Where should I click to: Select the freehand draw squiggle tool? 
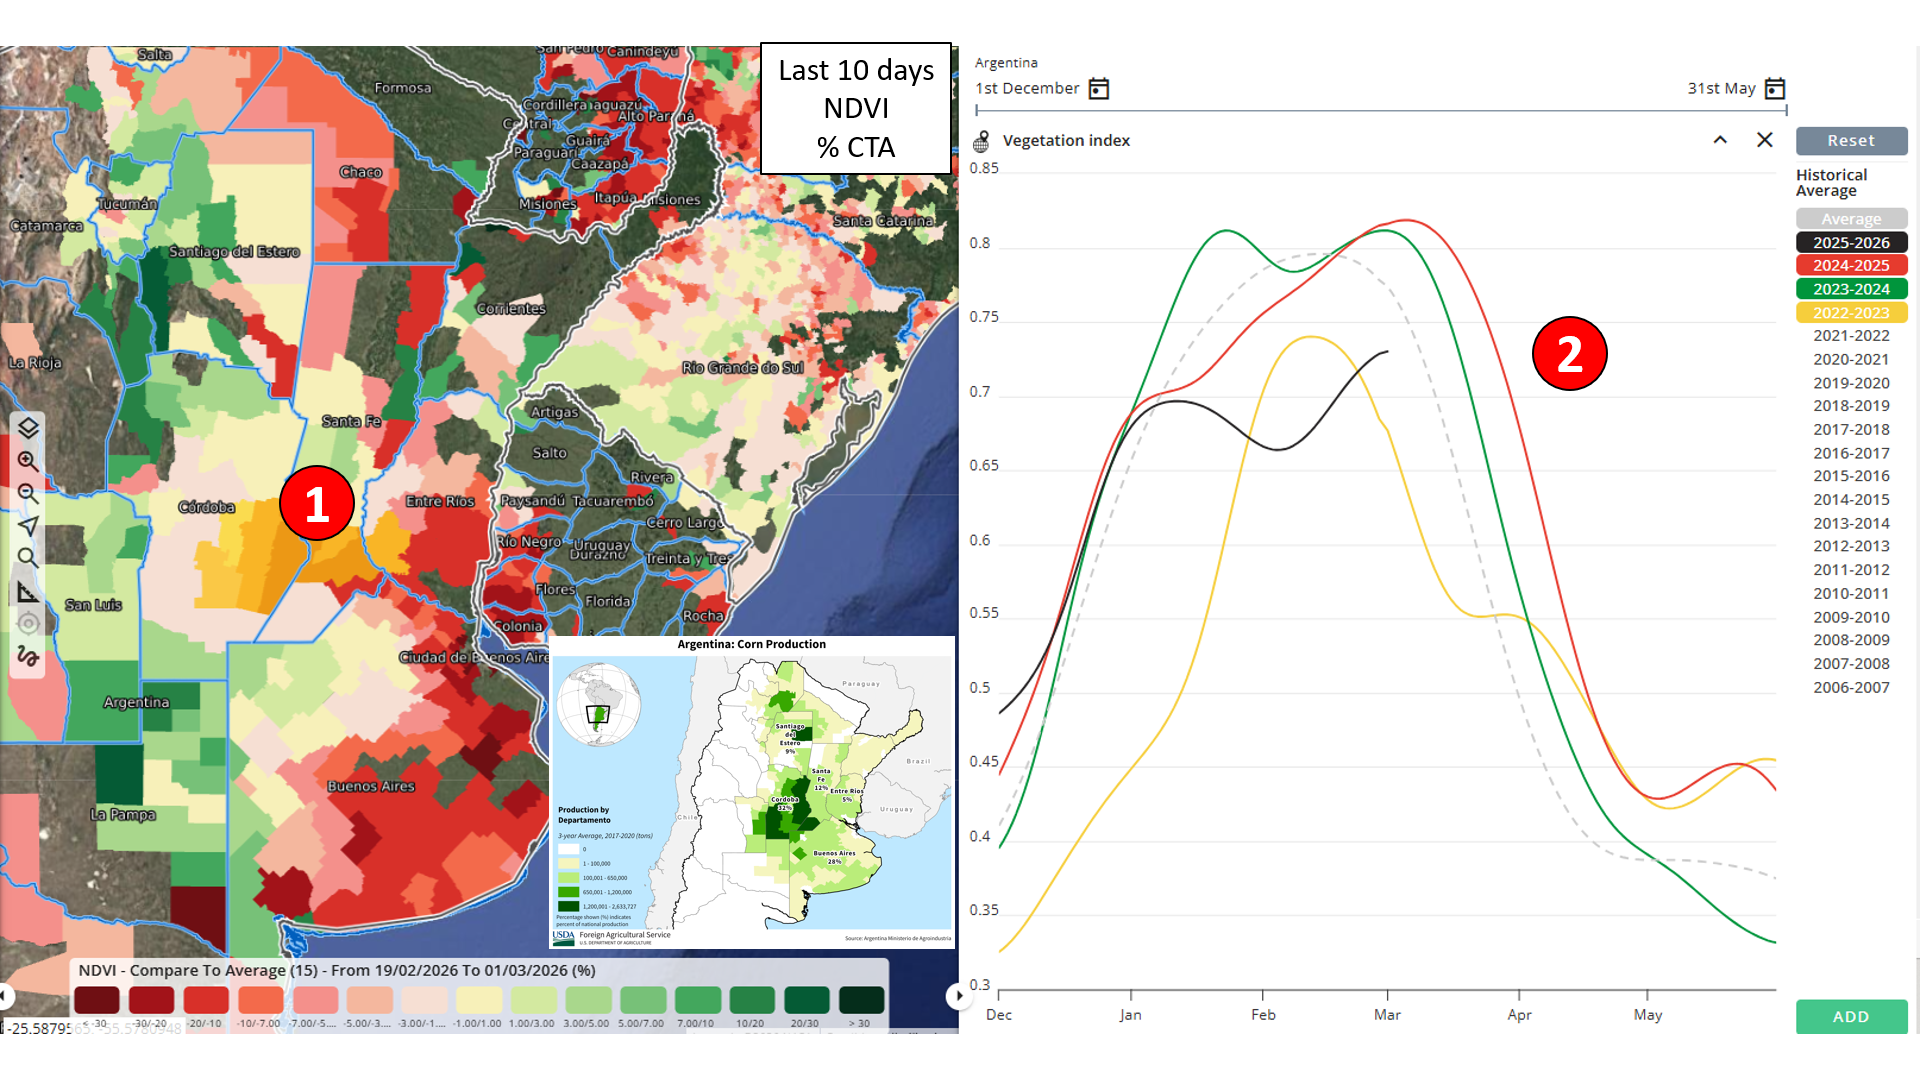(28, 656)
